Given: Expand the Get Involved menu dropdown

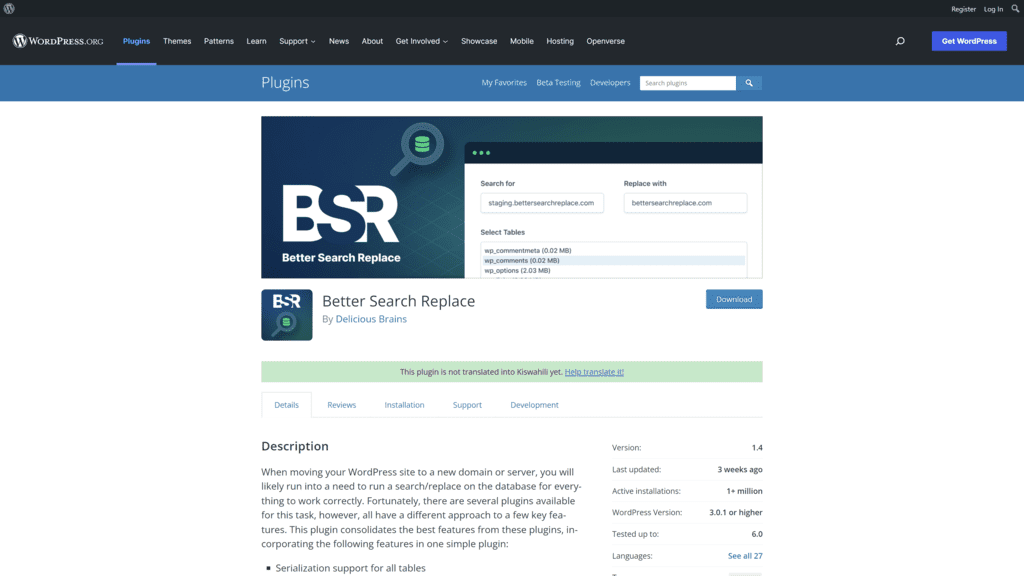Looking at the screenshot, I should coord(421,41).
